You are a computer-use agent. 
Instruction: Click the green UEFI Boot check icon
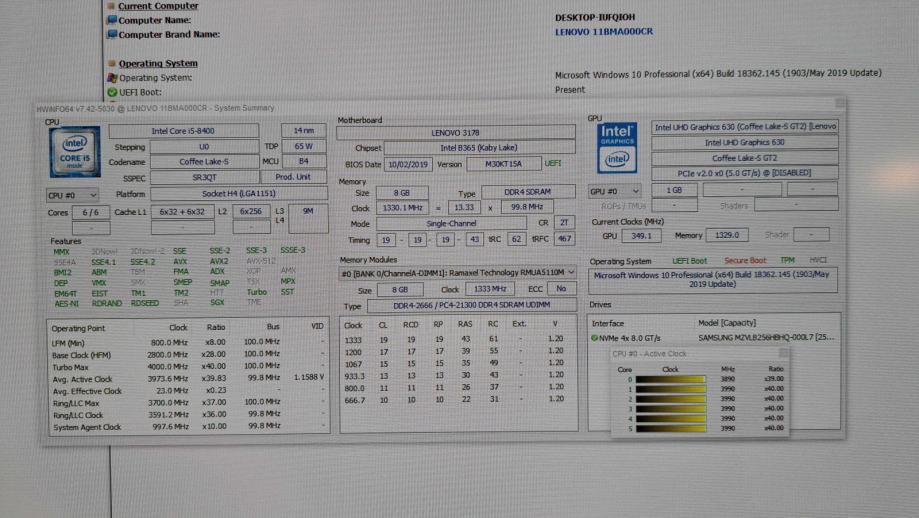point(112,92)
